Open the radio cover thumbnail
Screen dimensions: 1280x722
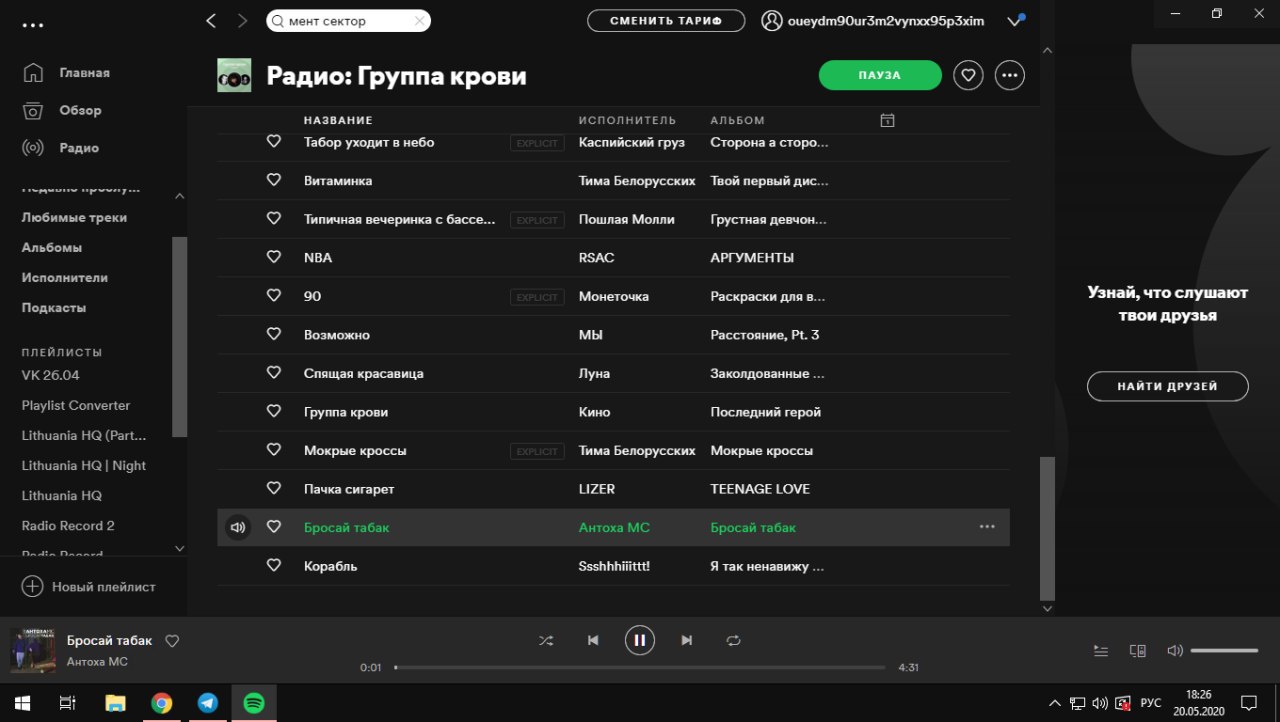[234, 76]
